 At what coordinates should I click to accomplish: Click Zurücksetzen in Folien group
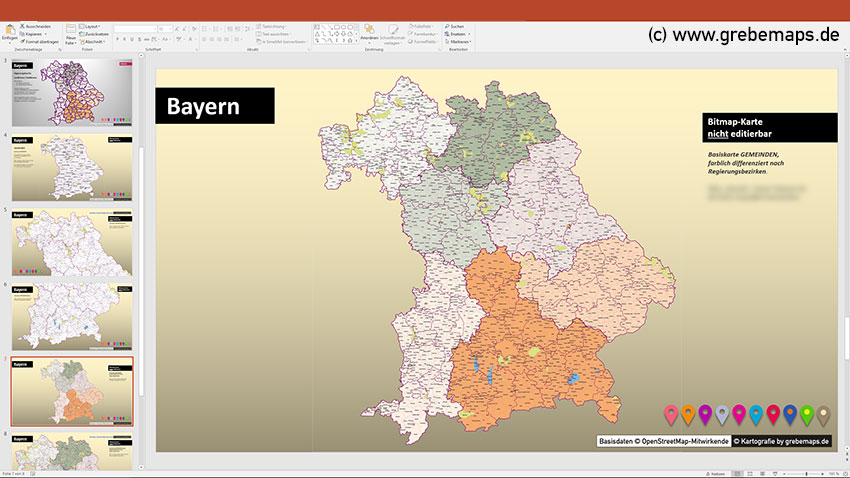[94, 34]
